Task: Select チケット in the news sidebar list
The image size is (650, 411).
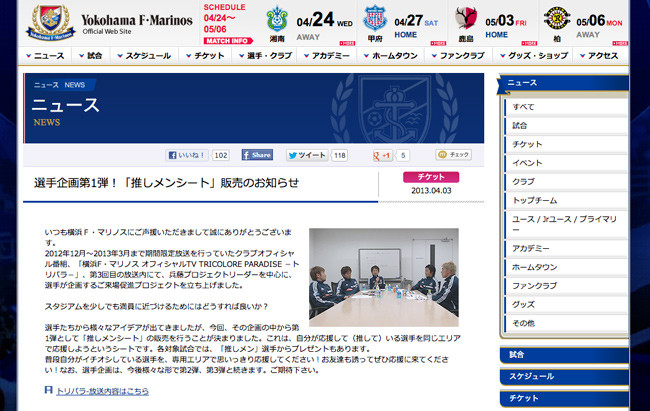Action: coord(566,144)
